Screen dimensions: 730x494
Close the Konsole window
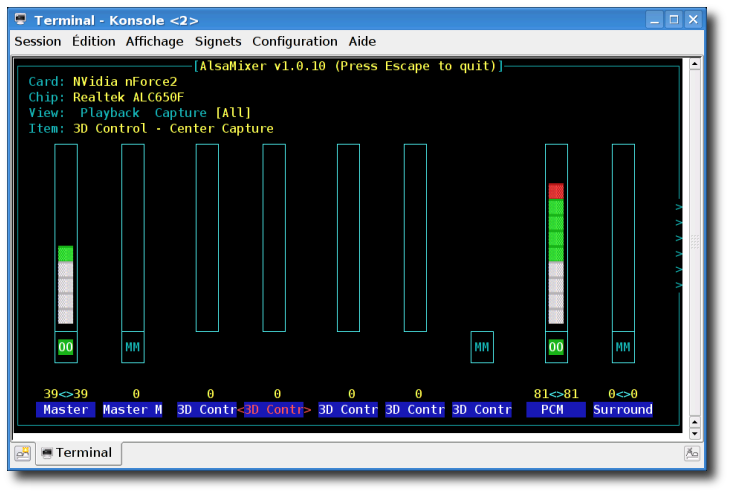(692, 20)
